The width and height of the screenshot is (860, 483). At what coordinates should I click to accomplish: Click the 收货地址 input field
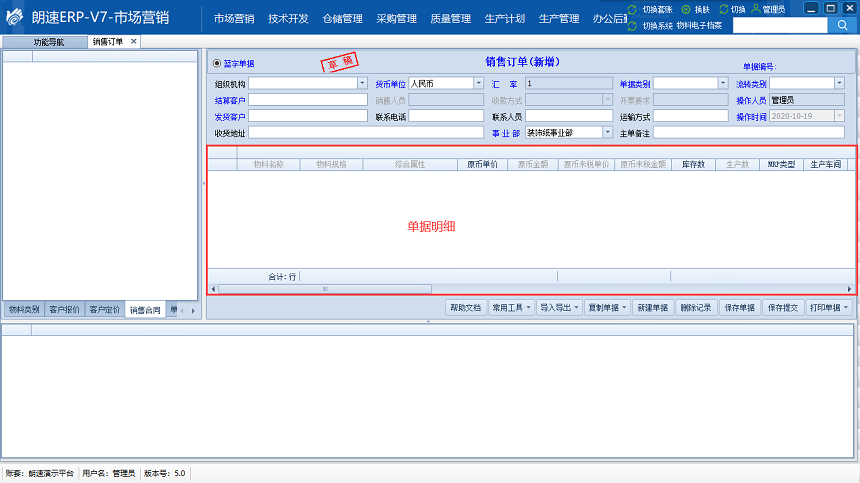366,133
